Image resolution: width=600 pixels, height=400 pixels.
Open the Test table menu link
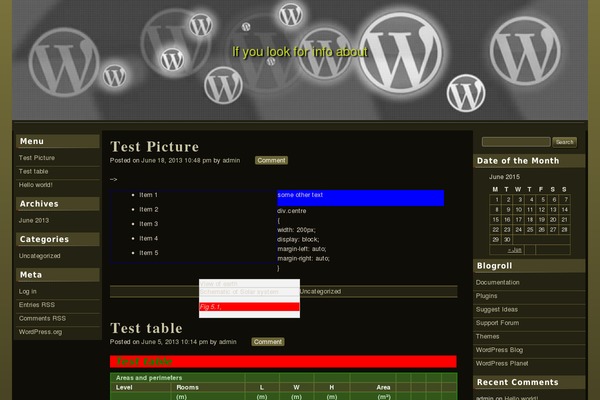33,171
